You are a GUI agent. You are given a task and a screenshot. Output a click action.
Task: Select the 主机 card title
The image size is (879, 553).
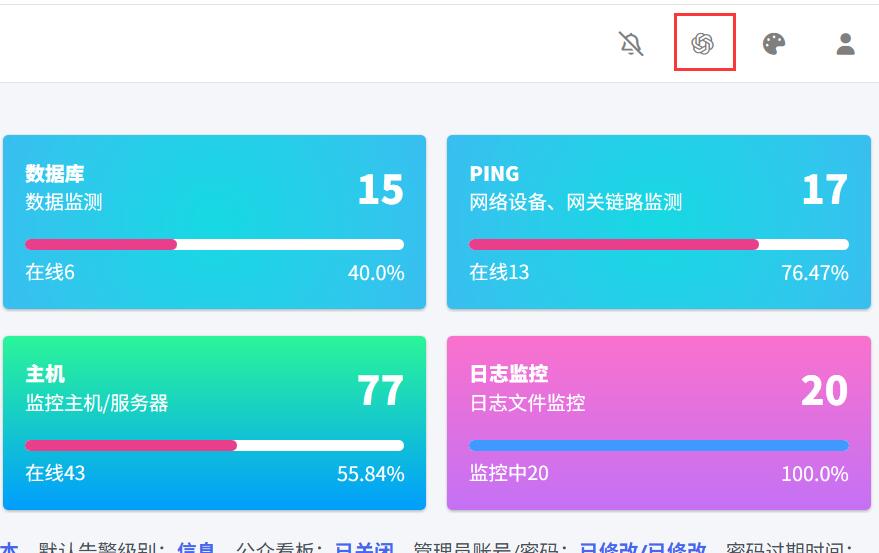[x=45, y=374]
